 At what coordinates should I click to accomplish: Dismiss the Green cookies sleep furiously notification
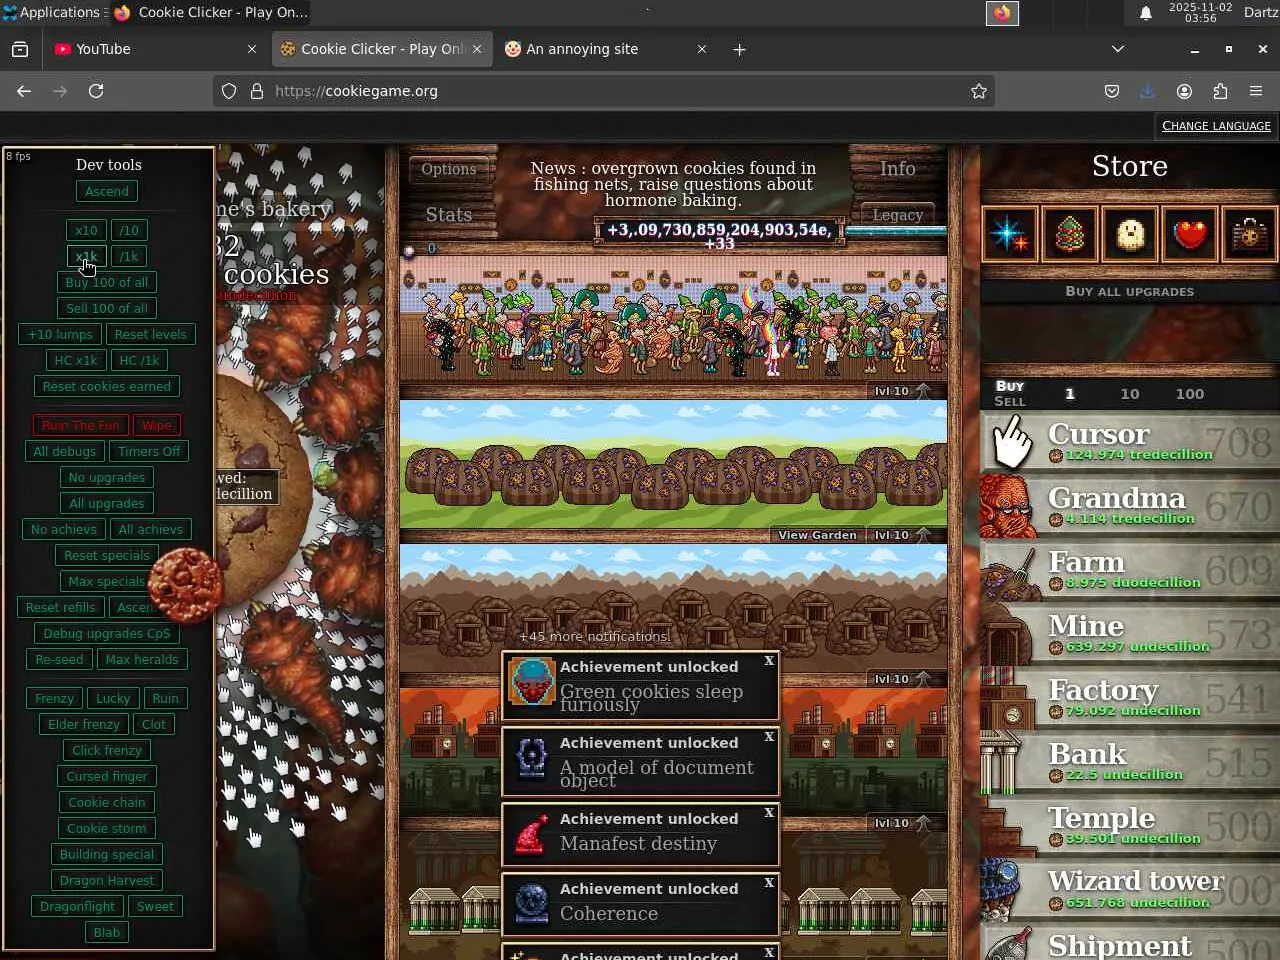769,661
